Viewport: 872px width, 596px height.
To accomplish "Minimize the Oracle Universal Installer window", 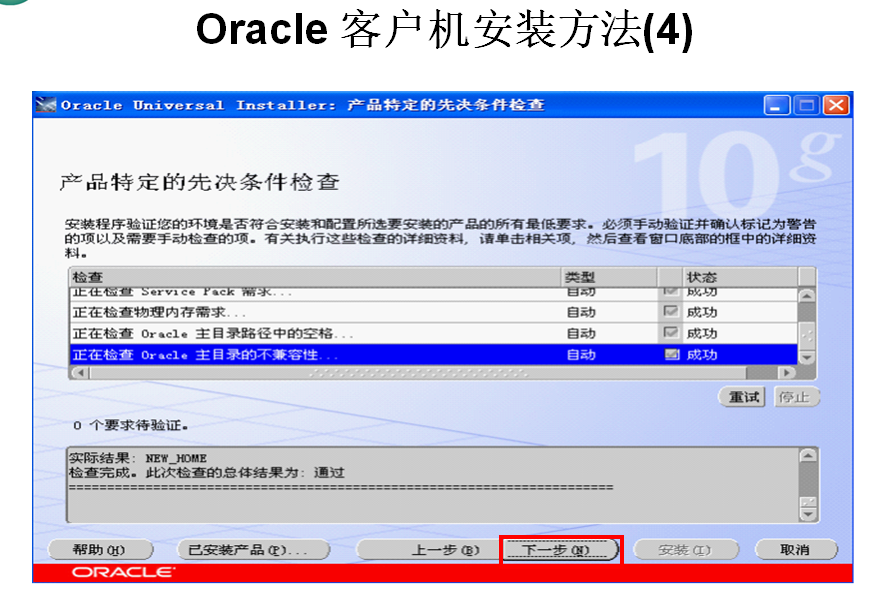I will (x=776, y=105).
